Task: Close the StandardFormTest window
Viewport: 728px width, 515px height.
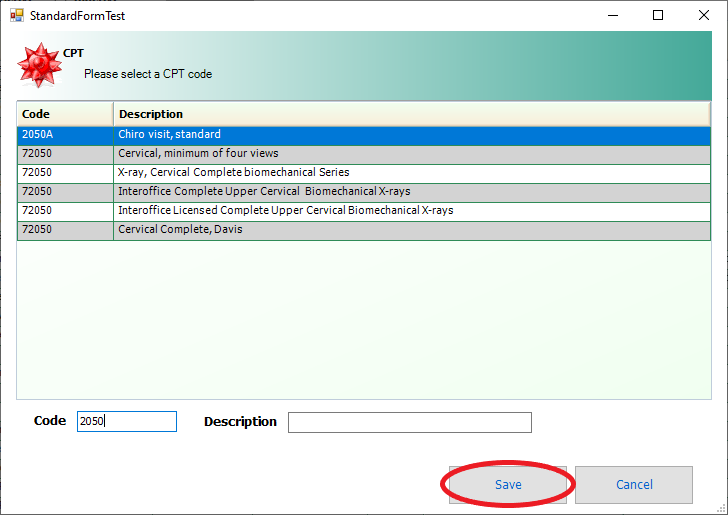Action: pos(703,15)
